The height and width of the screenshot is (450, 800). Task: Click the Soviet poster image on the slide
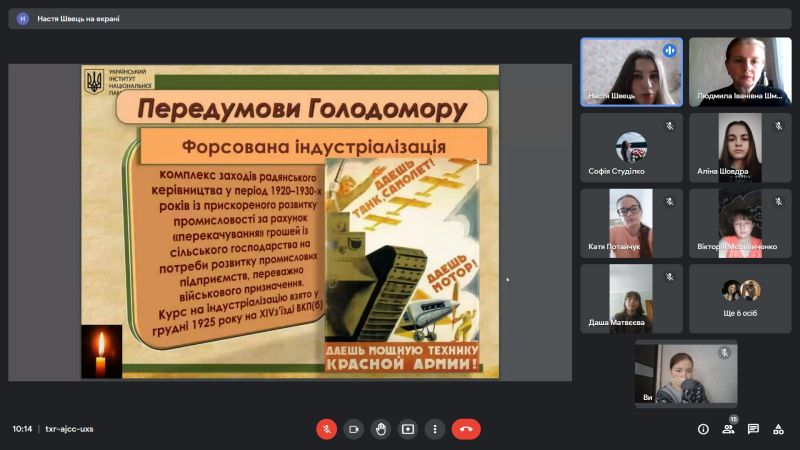click(x=402, y=264)
